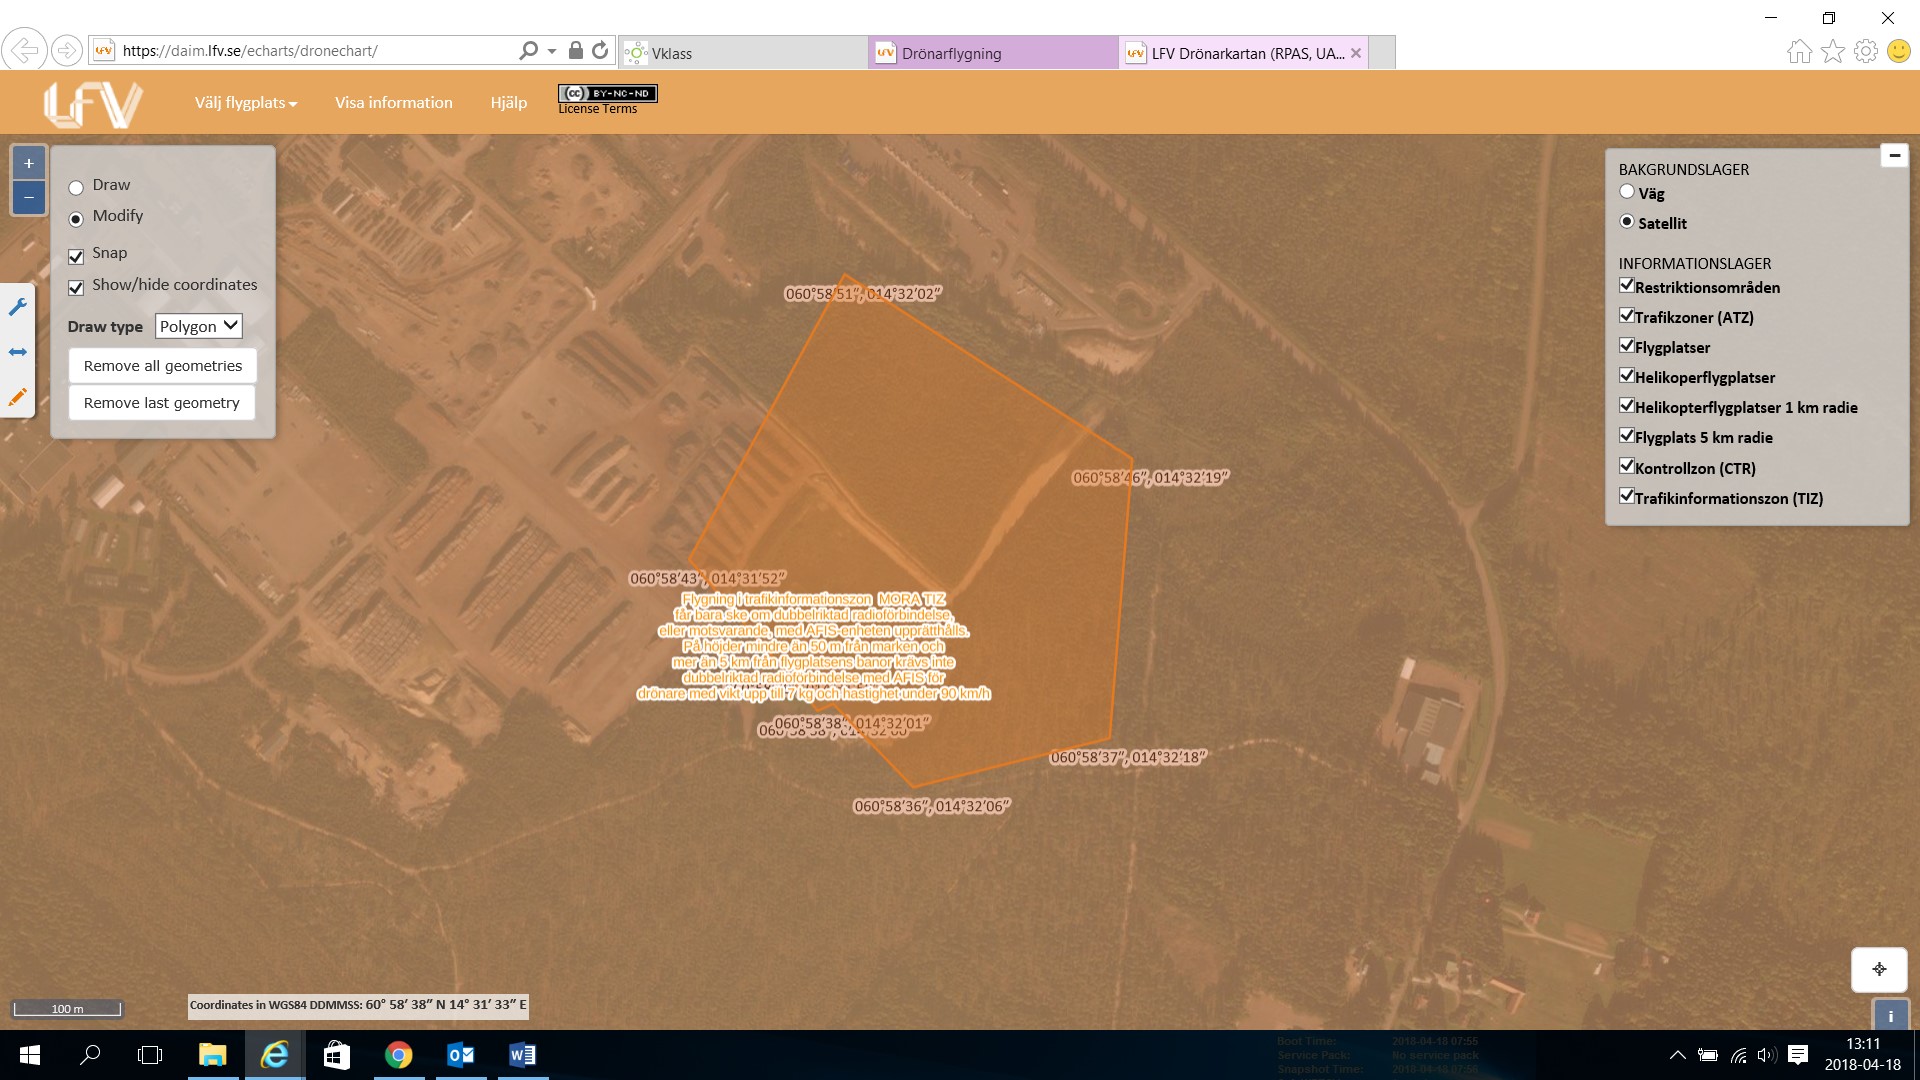Close the LFV Drönarkartan tab
The image size is (1920, 1080).
coord(1356,53)
